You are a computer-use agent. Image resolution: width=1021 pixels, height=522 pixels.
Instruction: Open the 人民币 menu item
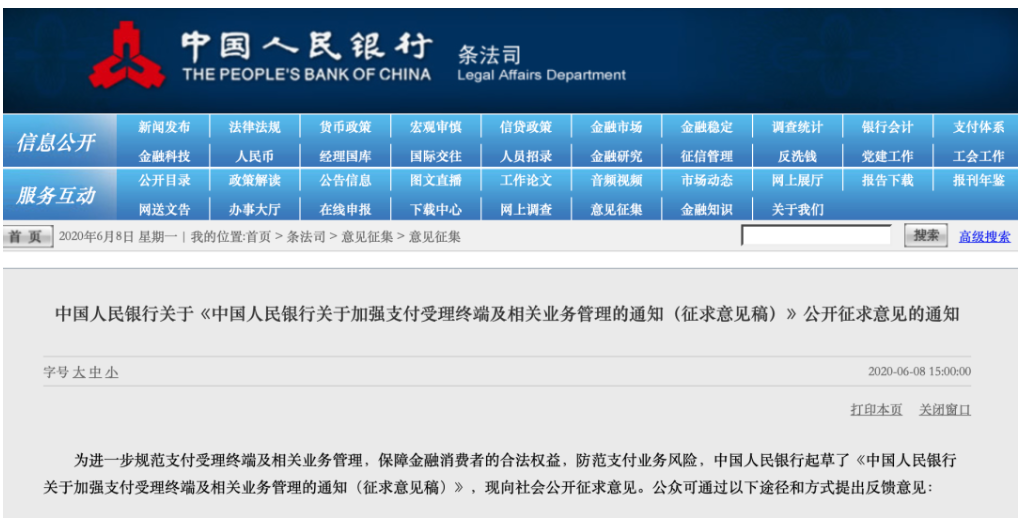(x=255, y=157)
